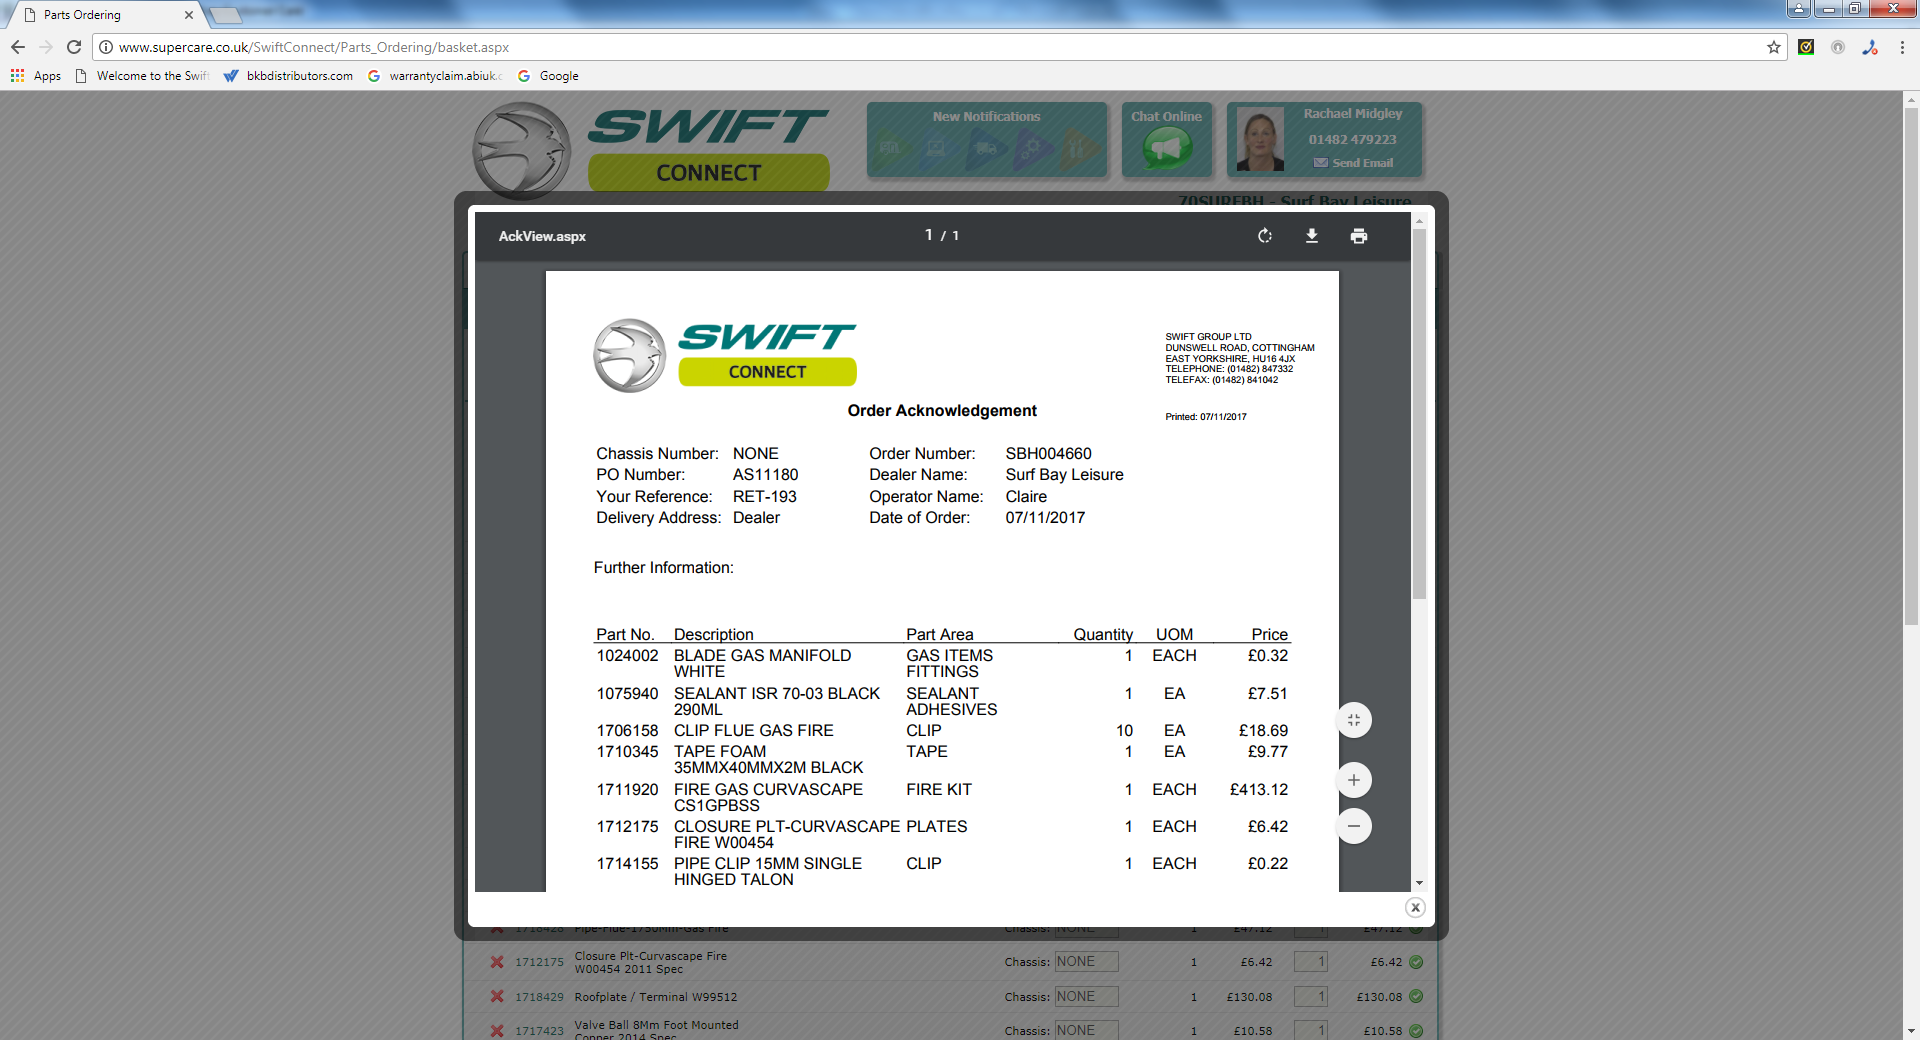Close the acknowledgement popup dialog
The height and width of the screenshot is (1040, 1920).
1415,907
